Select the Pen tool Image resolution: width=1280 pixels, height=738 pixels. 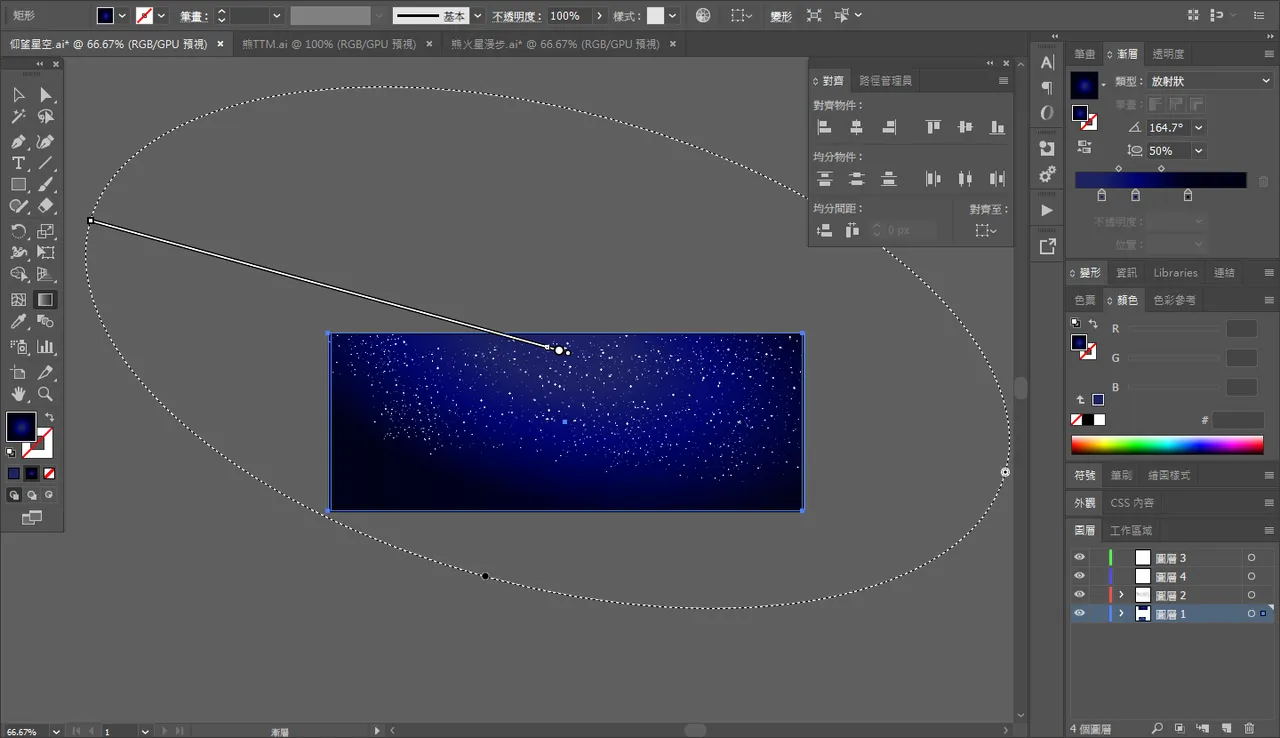(19, 142)
